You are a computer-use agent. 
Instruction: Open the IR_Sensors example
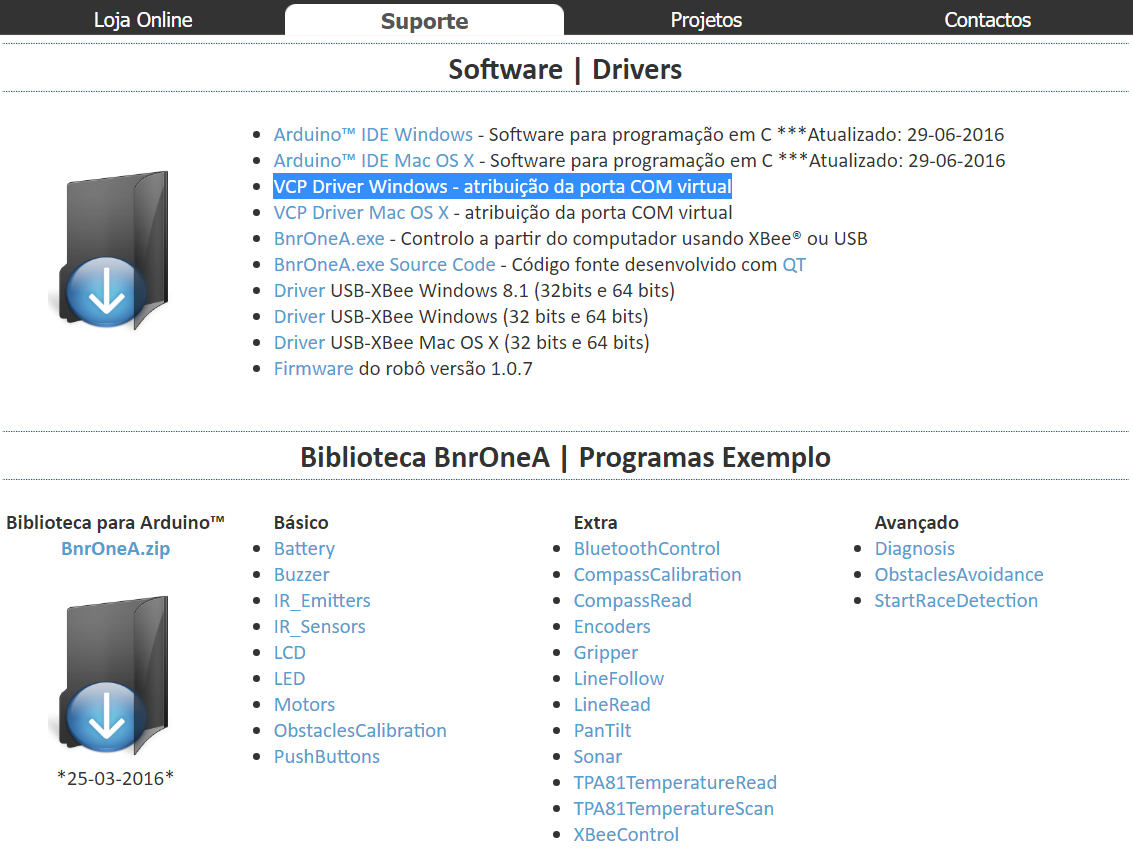(x=319, y=627)
